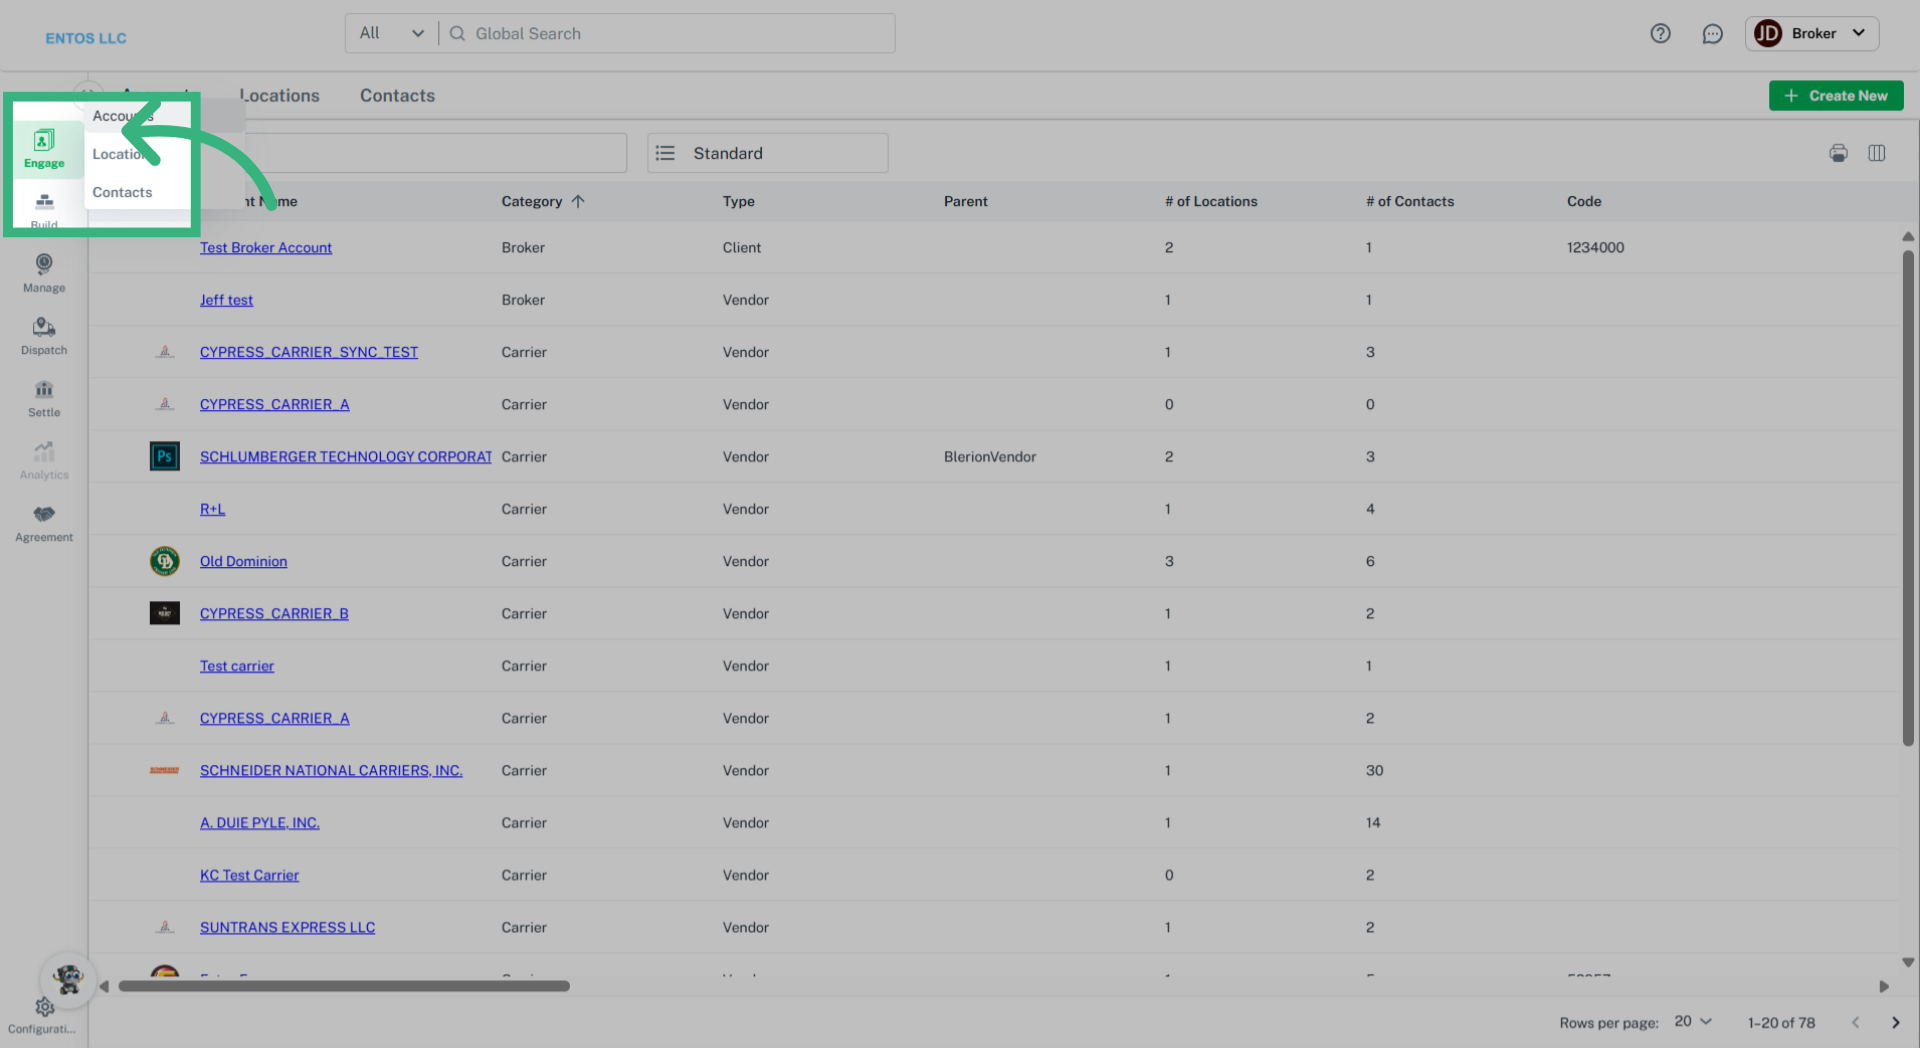Select Contacts in the Engage flyout menu
The height and width of the screenshot is (1048, 1920).
122,192
